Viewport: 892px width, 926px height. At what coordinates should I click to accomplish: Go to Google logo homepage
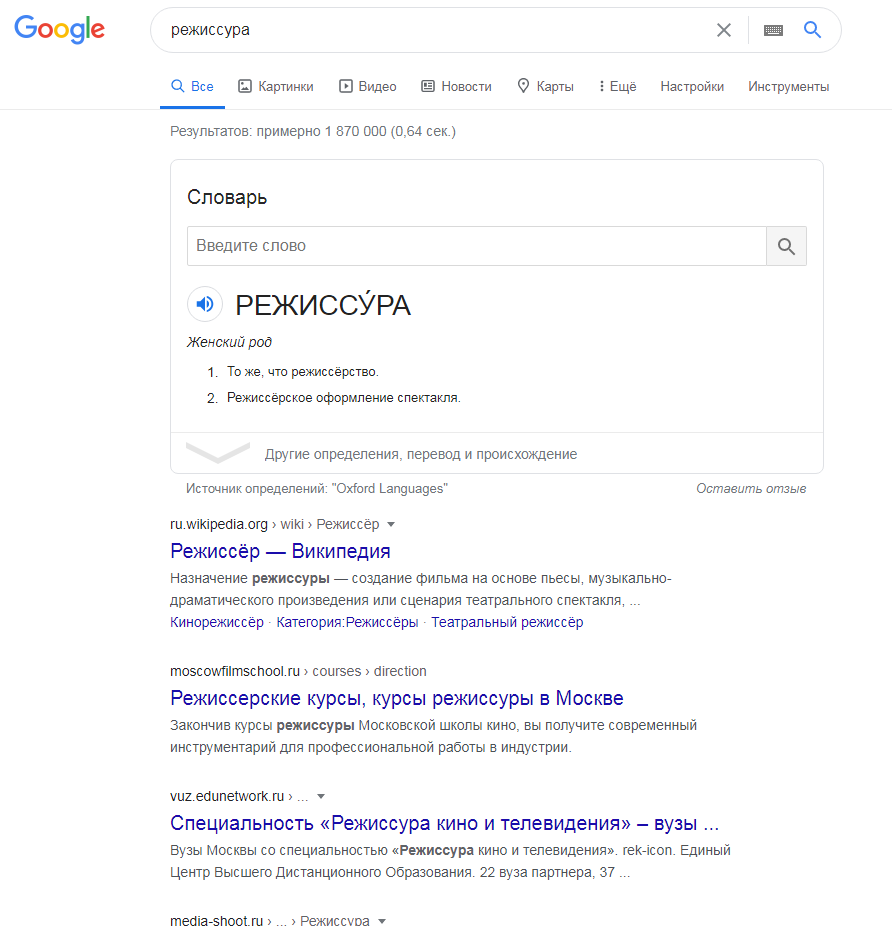60,30
